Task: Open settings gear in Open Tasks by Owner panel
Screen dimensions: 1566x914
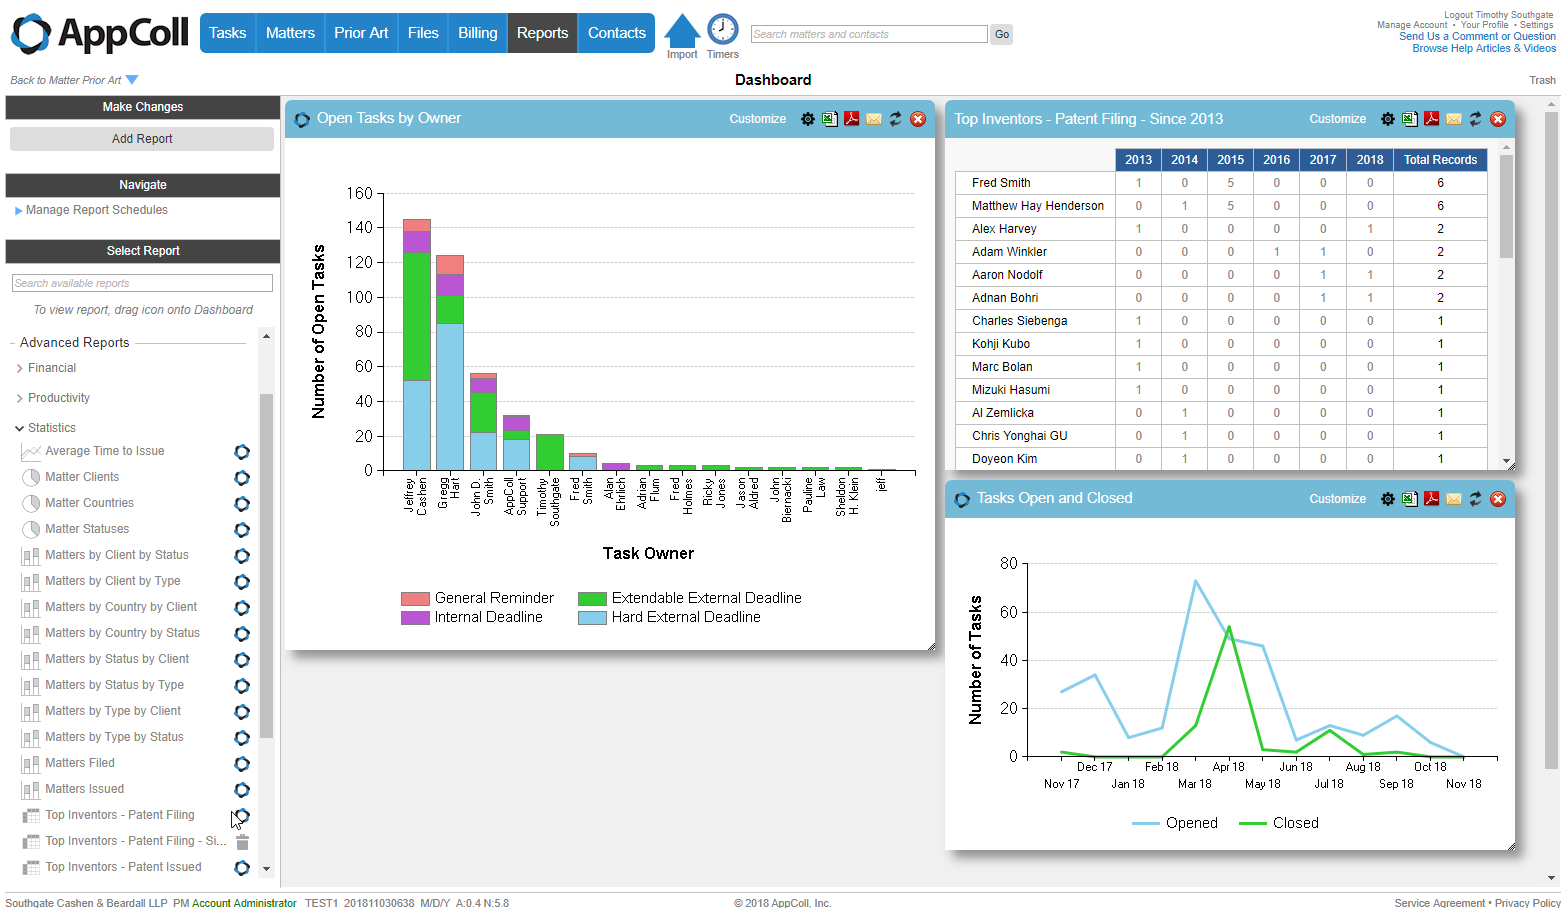Action: 807,119
